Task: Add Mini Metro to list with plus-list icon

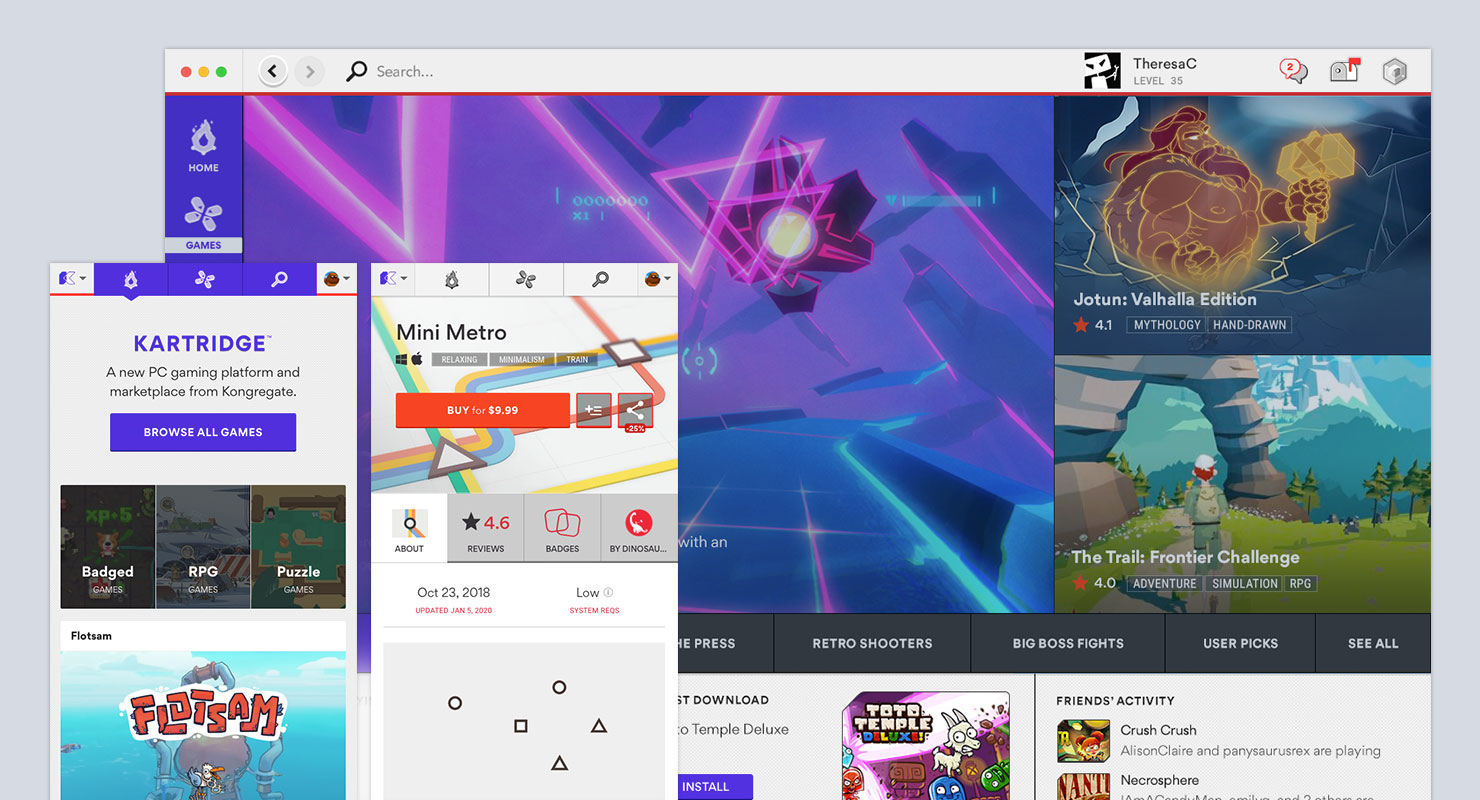Action: 593,410
